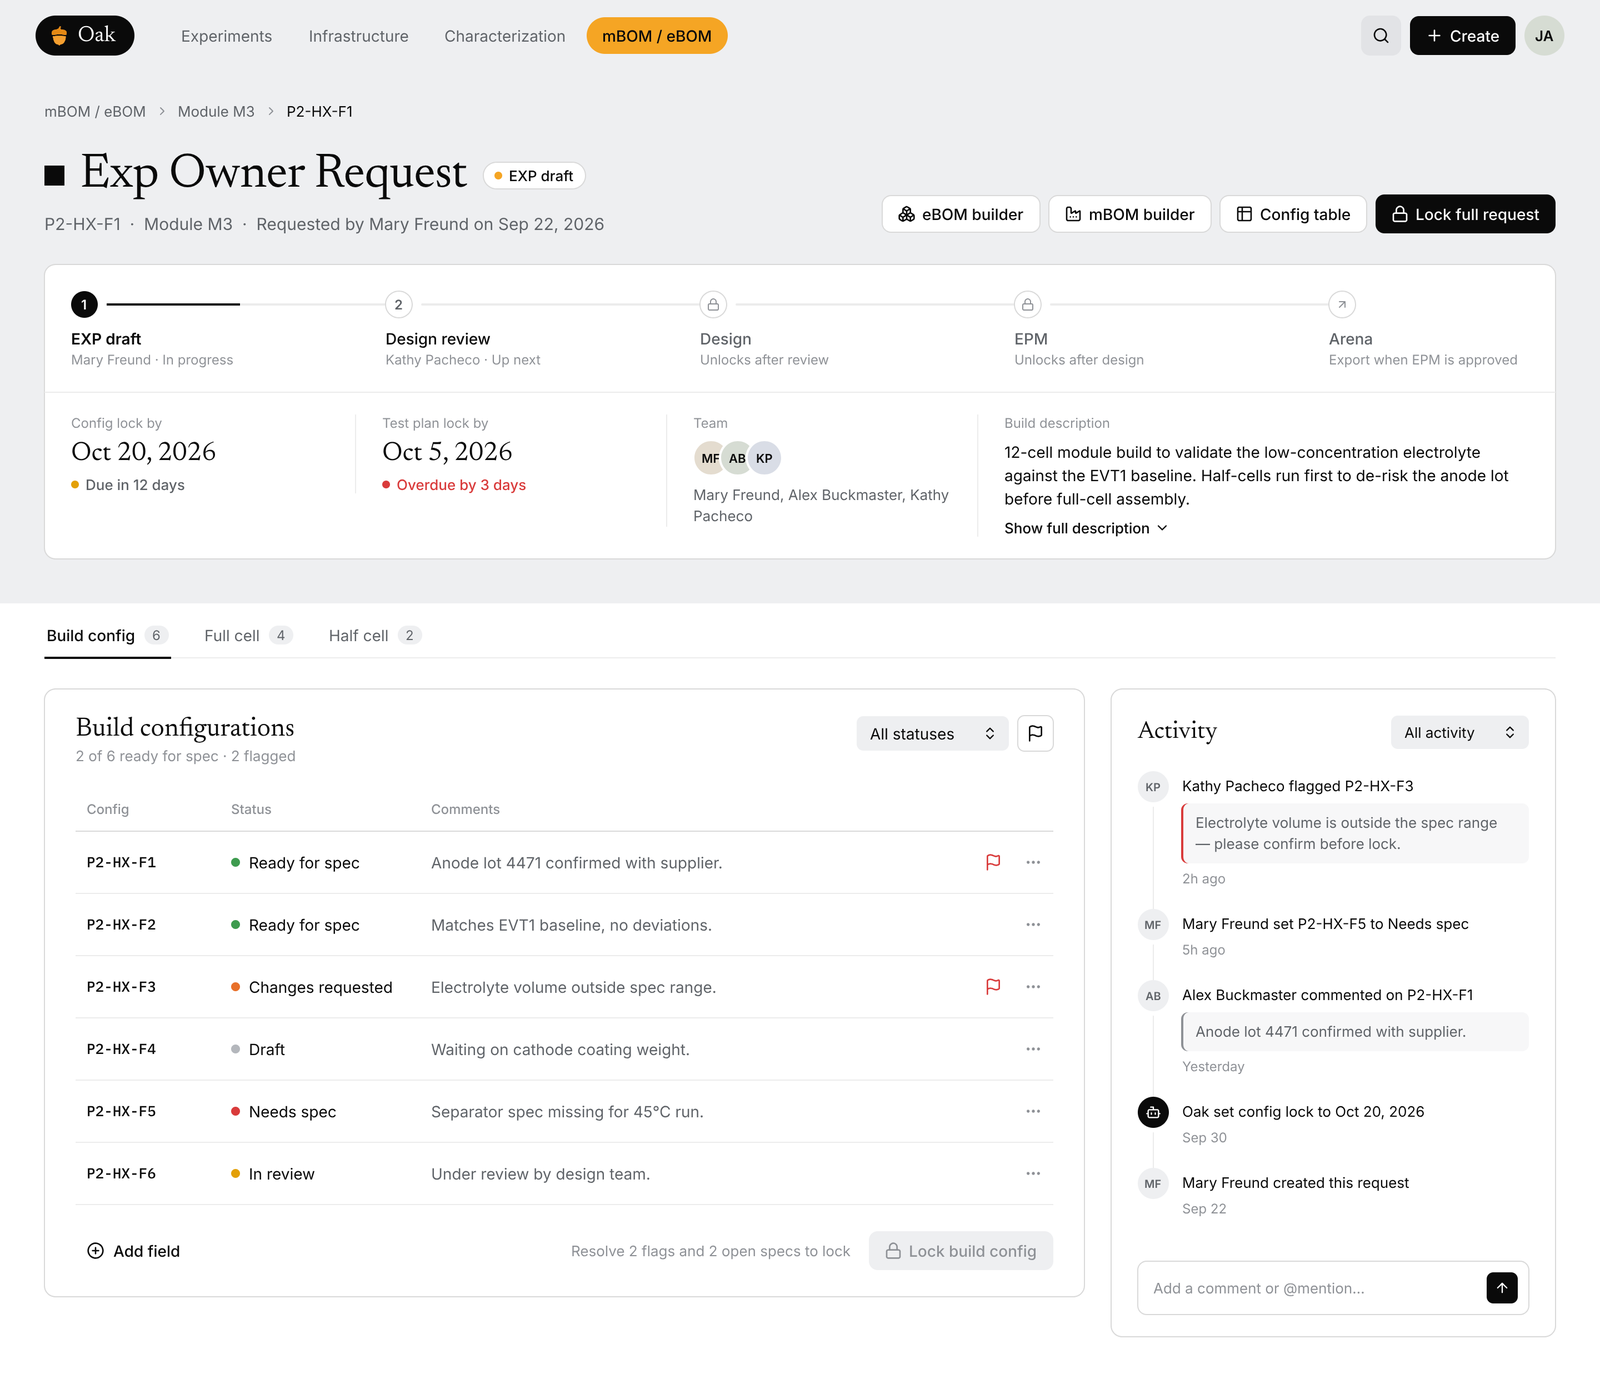Toggle the flagged-only filter flag button
The width and height of the screenshot is (1600, 1399).
point(1035,733)
